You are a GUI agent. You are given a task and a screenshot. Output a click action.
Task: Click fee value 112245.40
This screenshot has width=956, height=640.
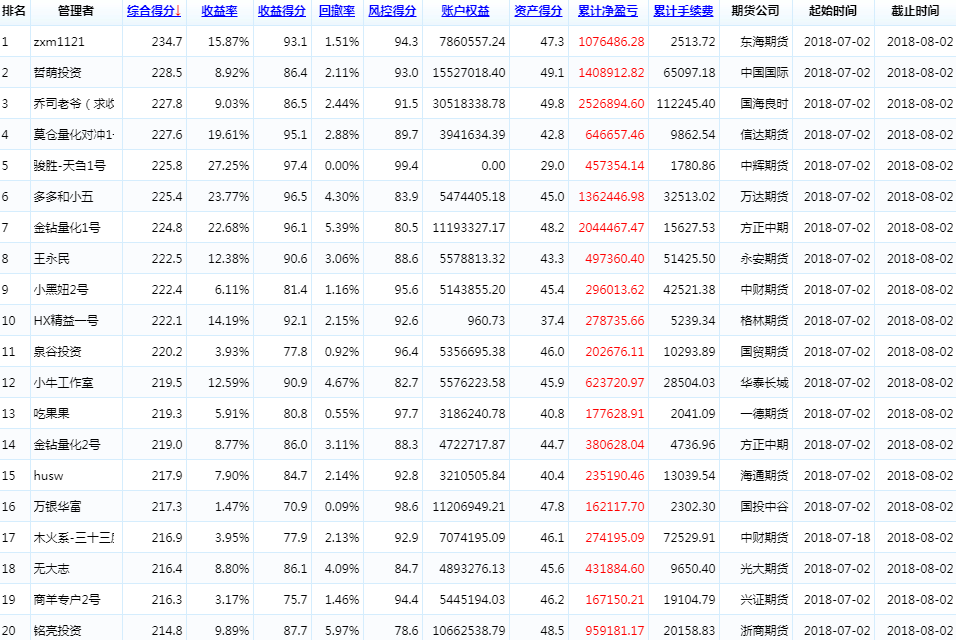686,104
